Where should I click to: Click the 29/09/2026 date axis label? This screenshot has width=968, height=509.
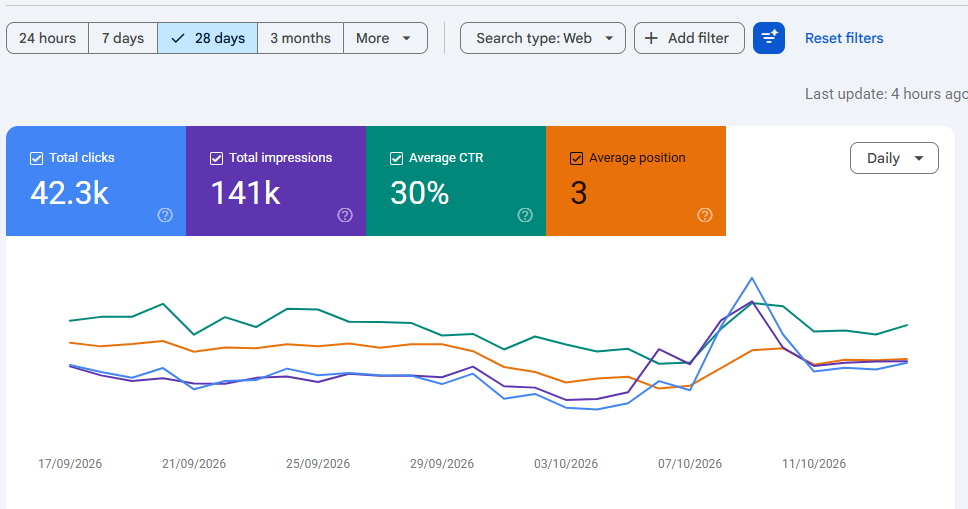(442, 464)
